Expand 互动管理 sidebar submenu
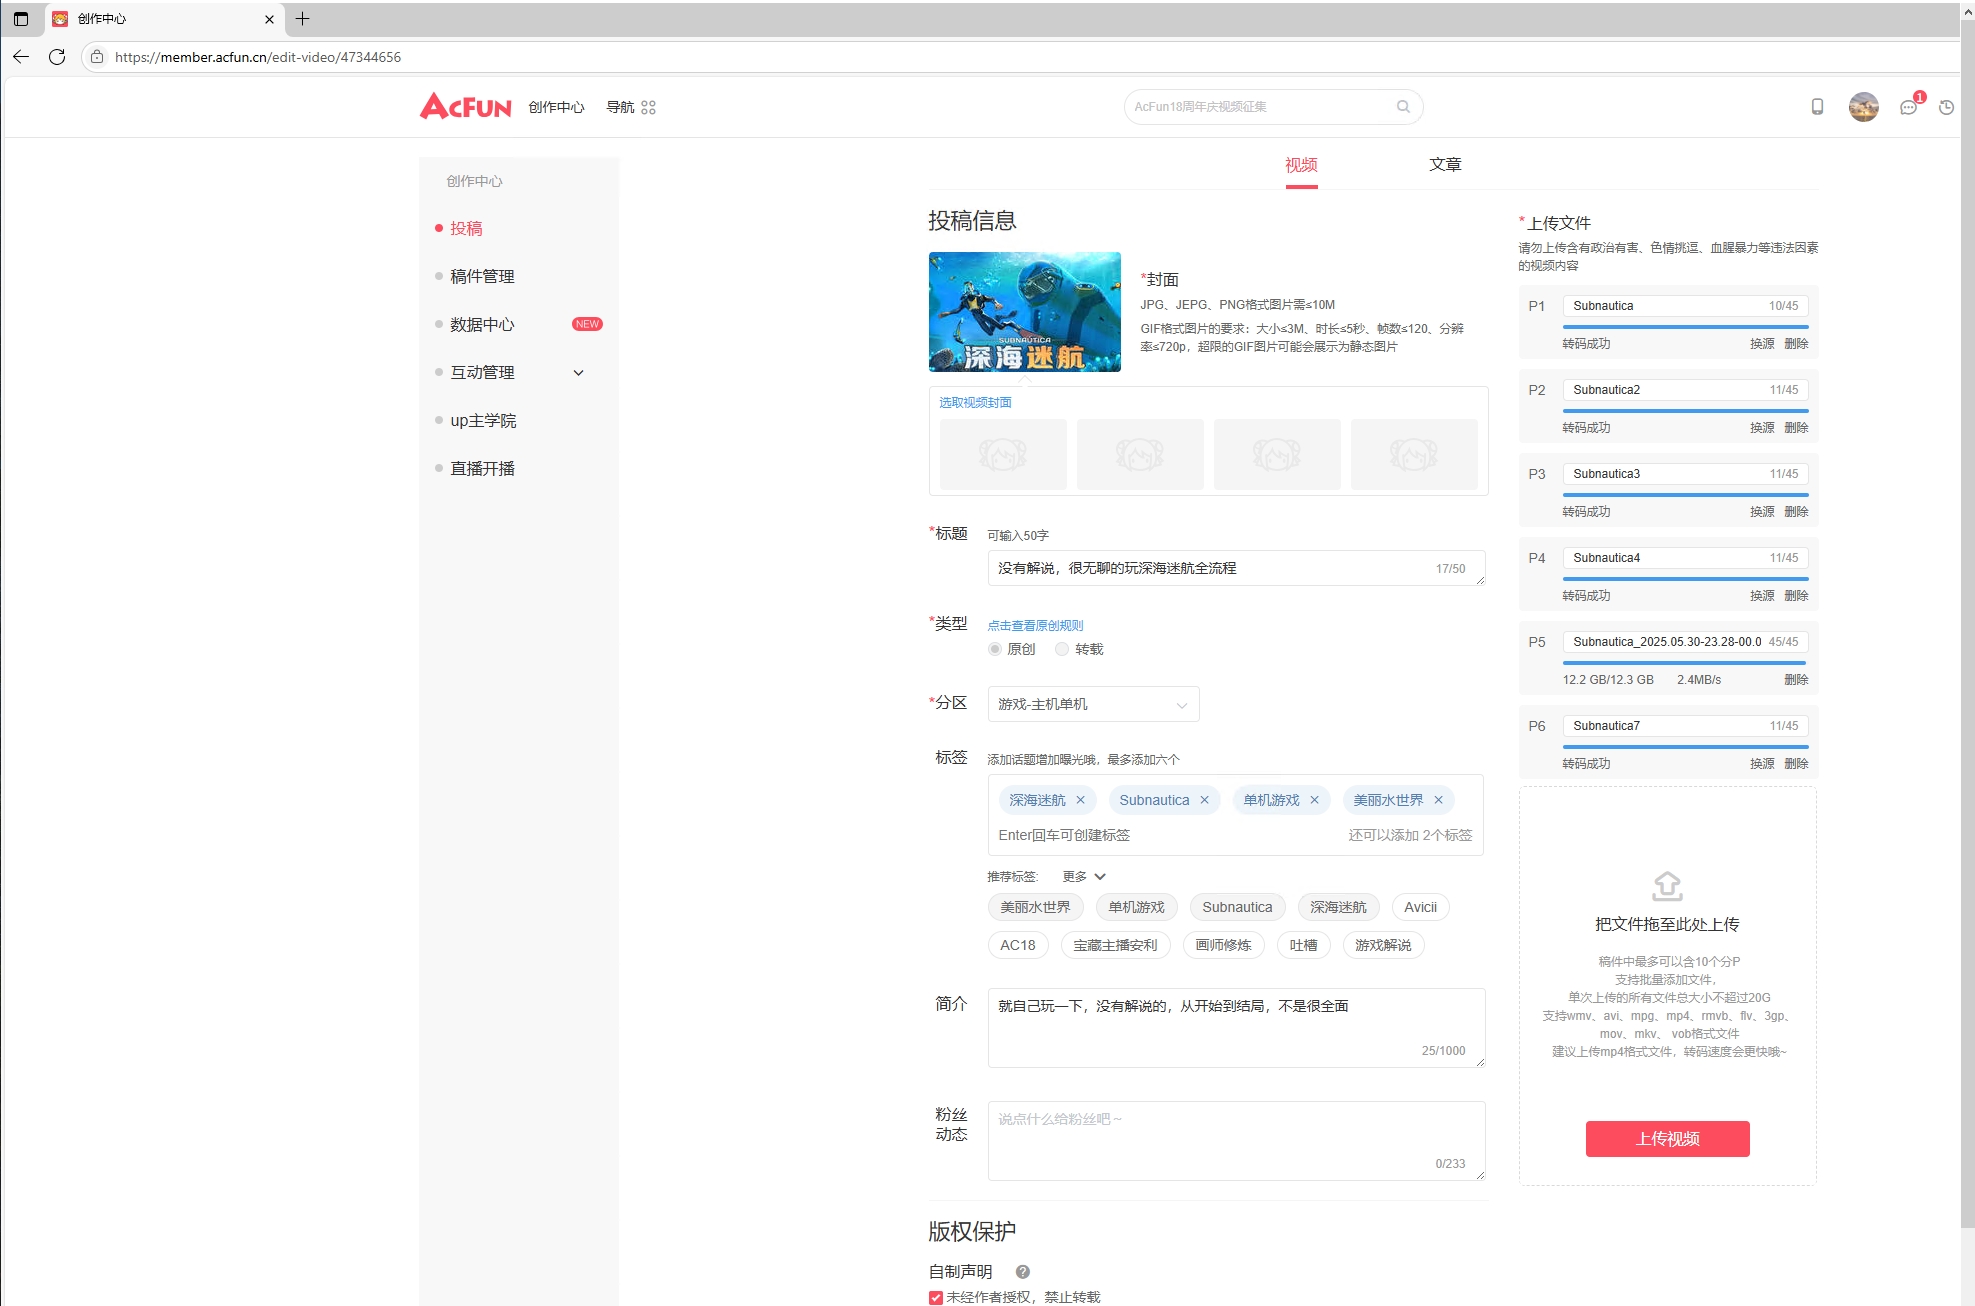Screen dimensions: 1975x1306 coord(578,373)
